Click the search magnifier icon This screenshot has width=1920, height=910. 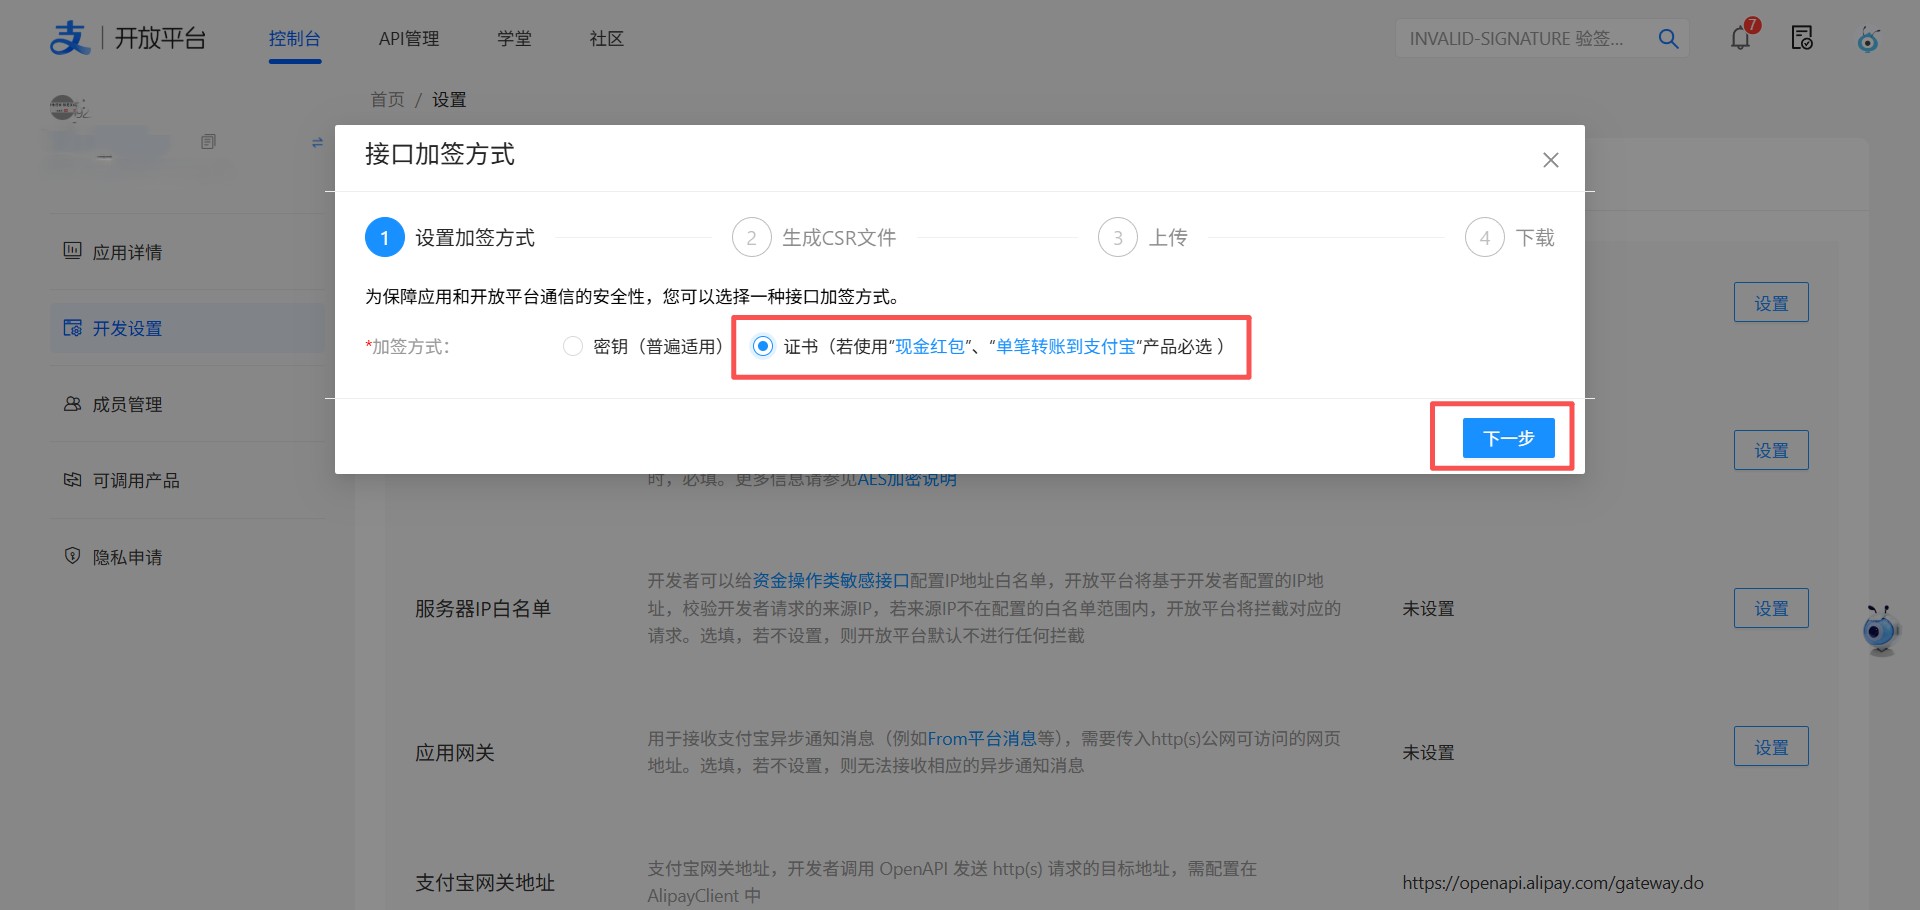click(1668, 38)
